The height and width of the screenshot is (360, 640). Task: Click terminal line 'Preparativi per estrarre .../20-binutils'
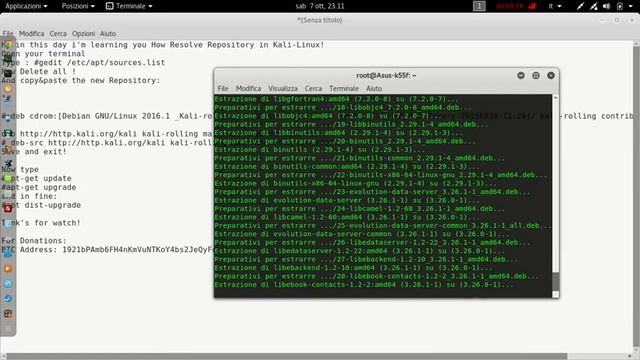point(345,141)
